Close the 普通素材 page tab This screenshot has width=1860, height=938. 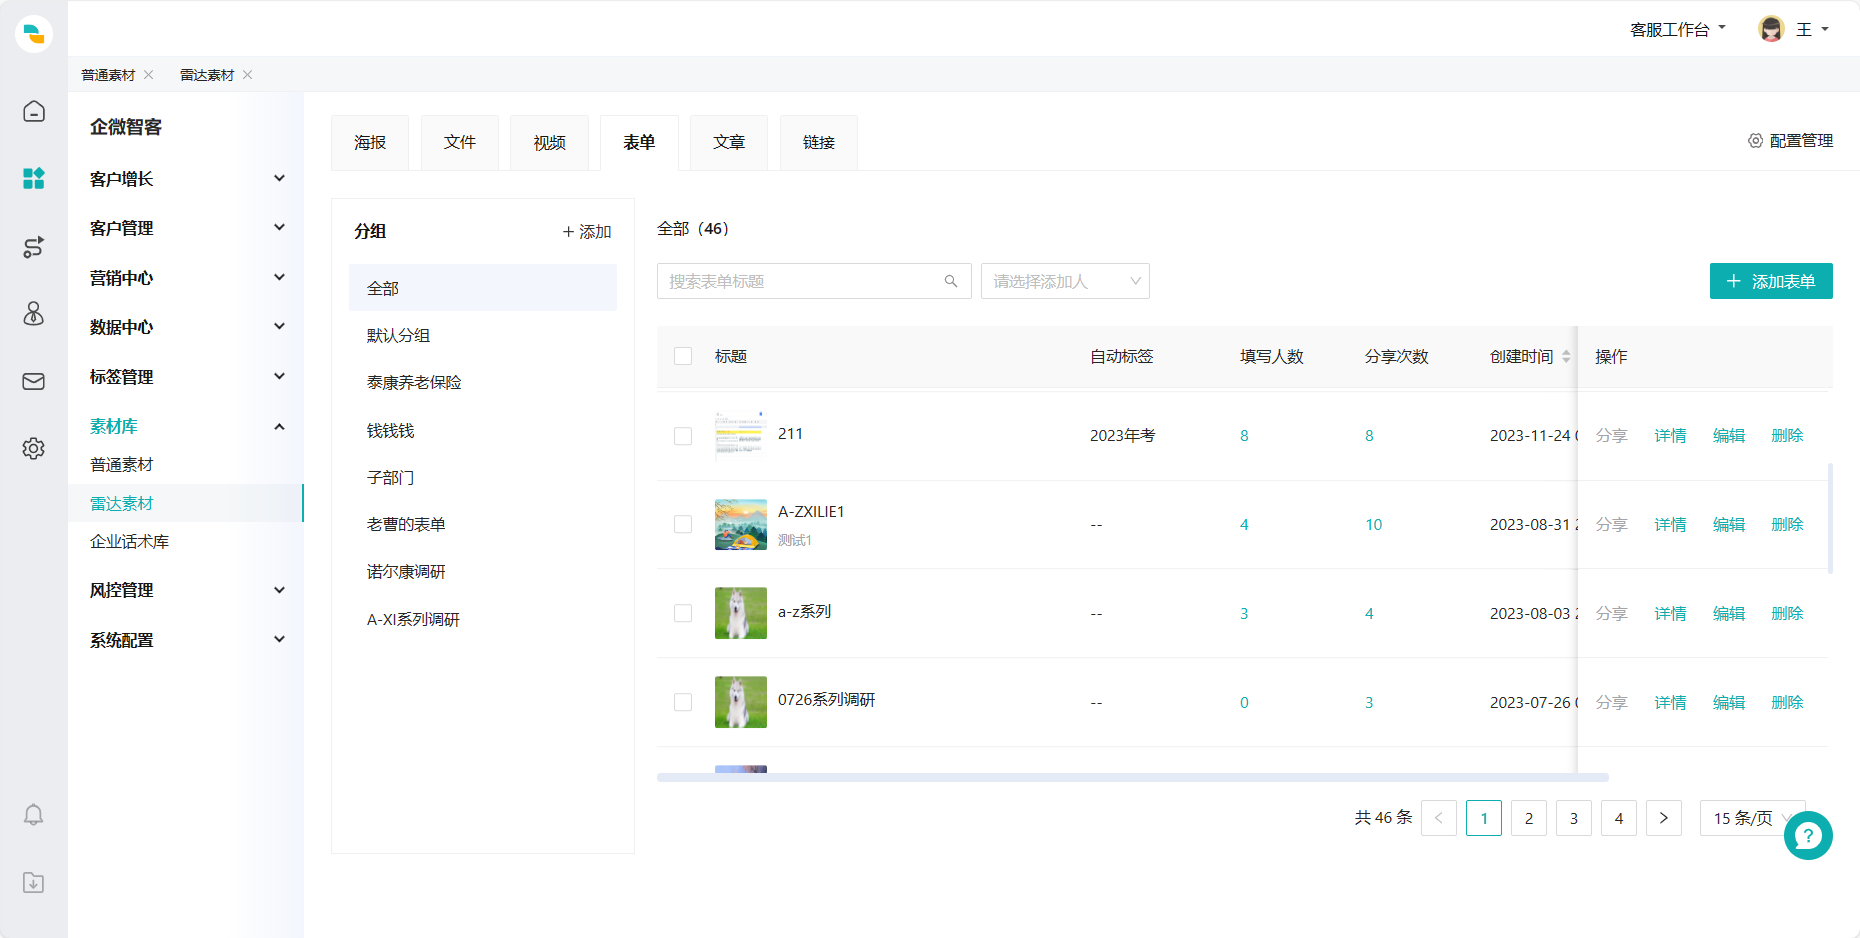(x=149, y=75)
